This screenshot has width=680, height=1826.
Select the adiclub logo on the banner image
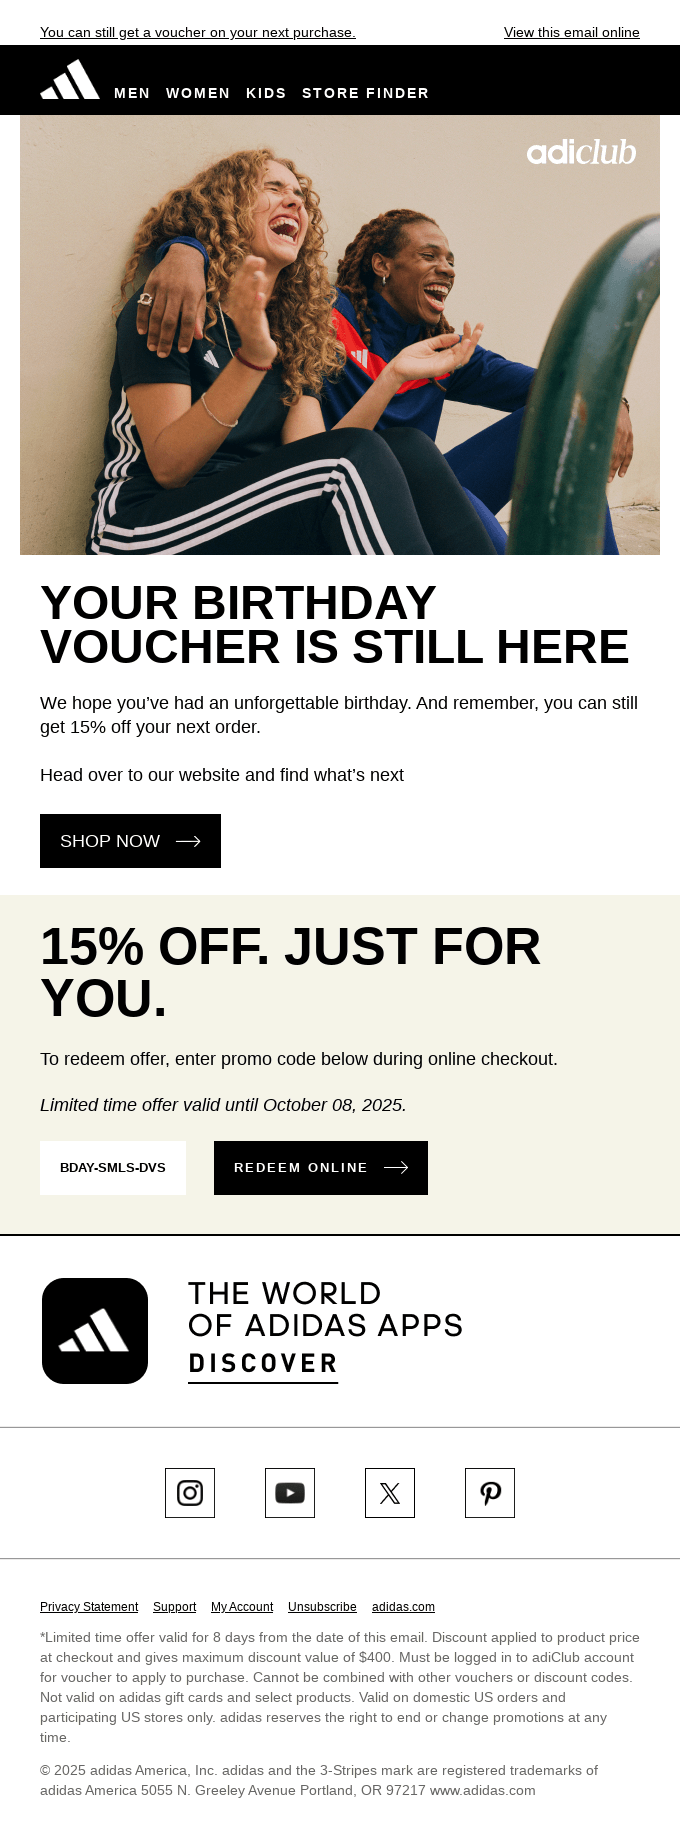(581, 154)
